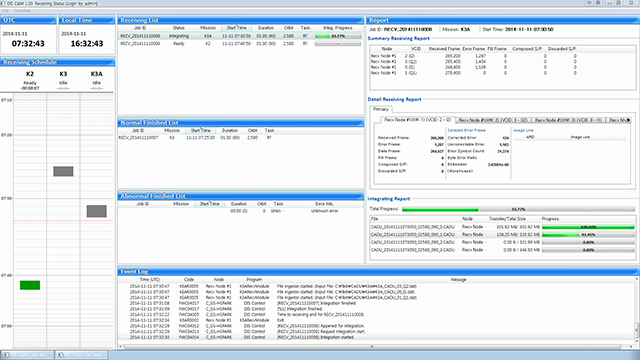Click the K2 mission header in Receiving Schedule
This screenshot has height=360, width=640.
pyautogui.click(x=30, y=74)
